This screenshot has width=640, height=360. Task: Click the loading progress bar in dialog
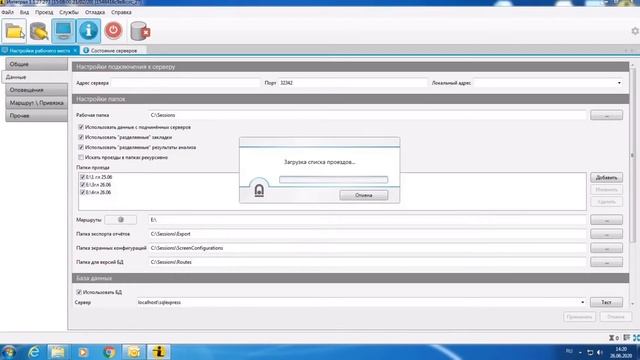(x=333, y=180)
